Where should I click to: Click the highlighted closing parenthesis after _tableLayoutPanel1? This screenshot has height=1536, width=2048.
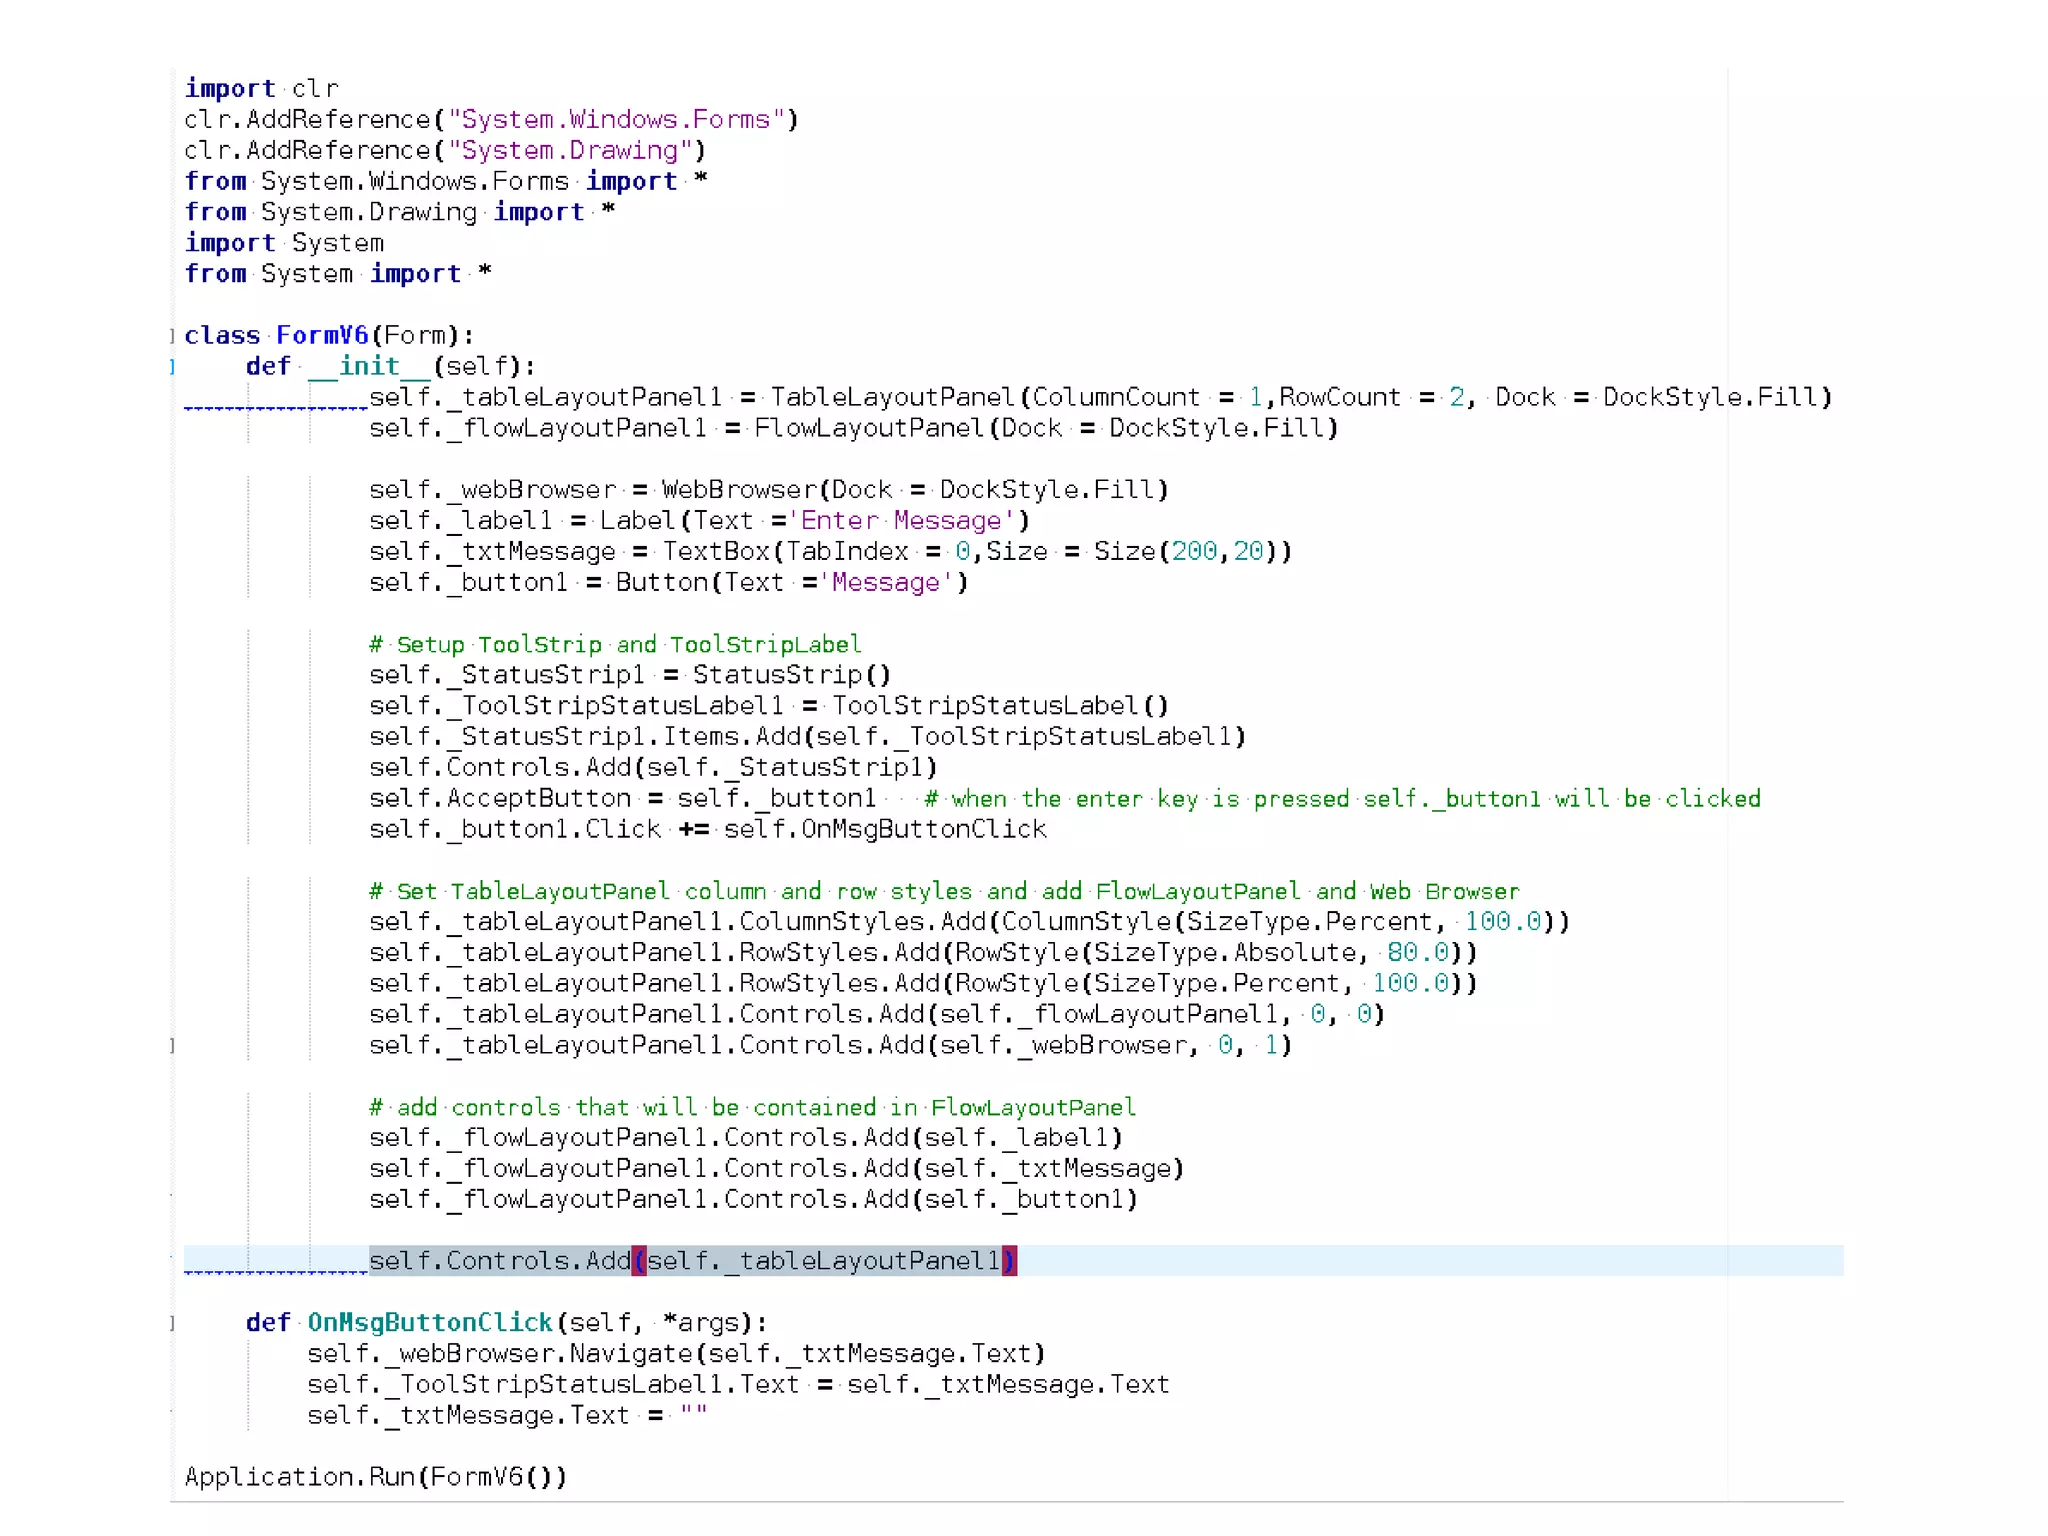(1009, 1261)
